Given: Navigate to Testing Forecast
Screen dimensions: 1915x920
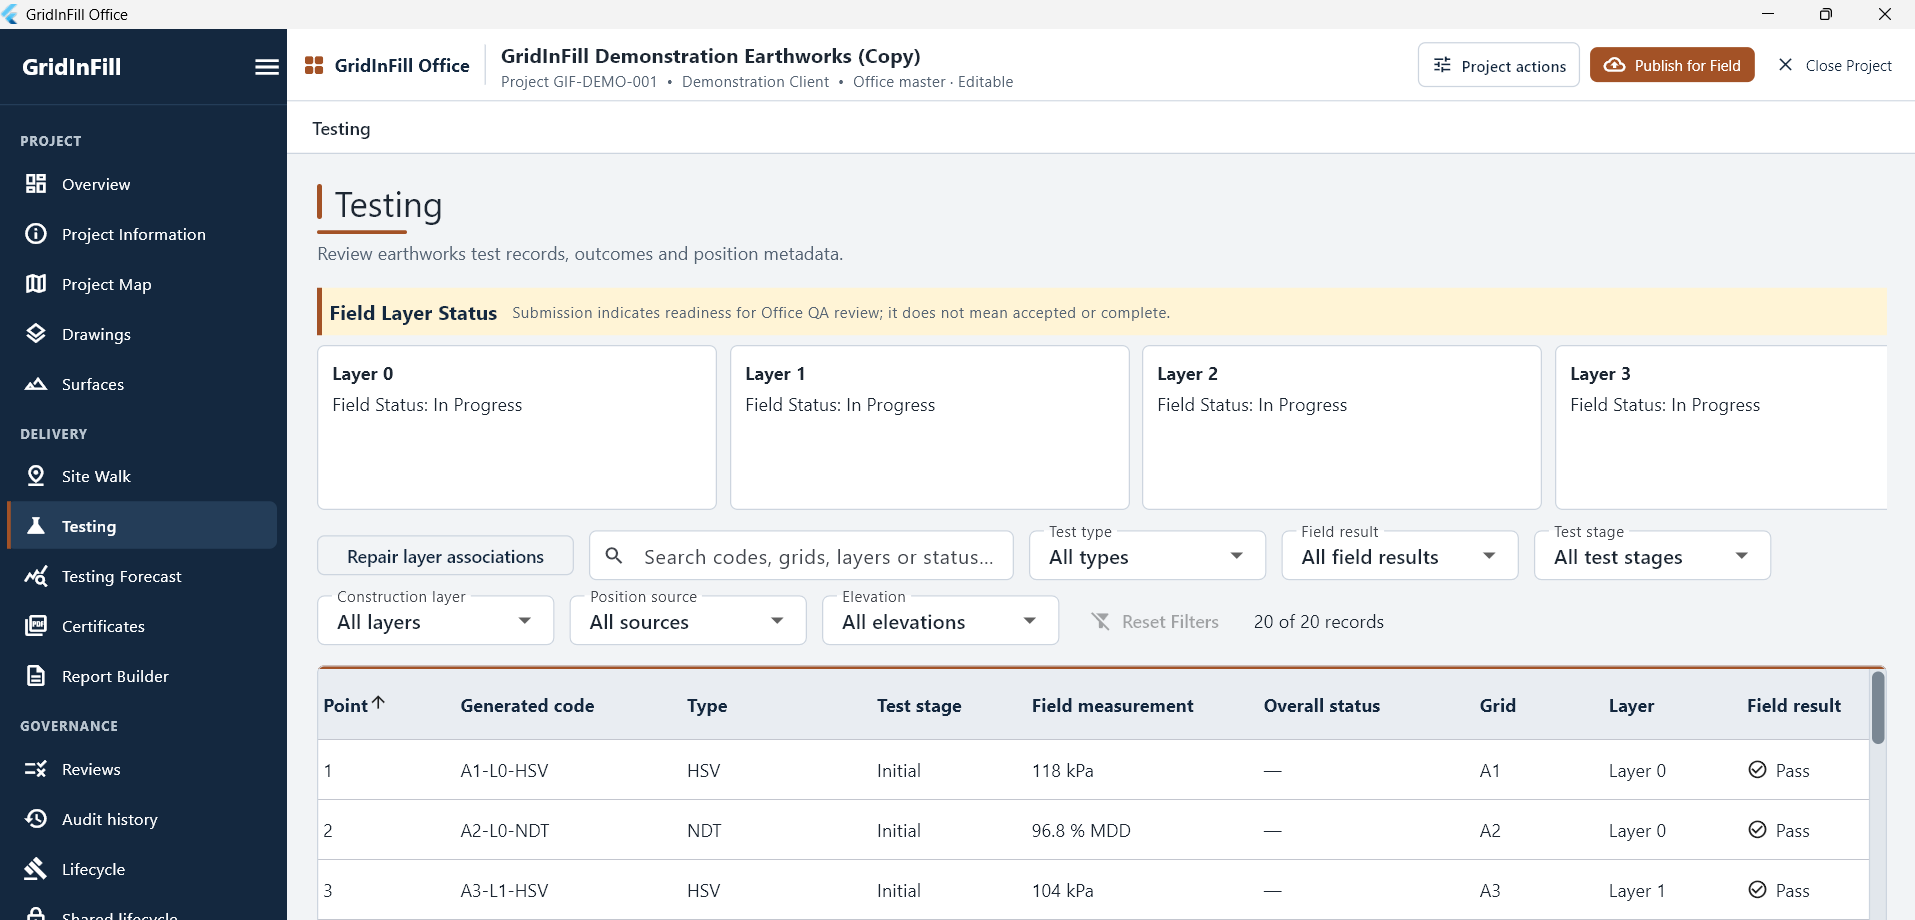Looking at the screenshot, I should [142, 576].
